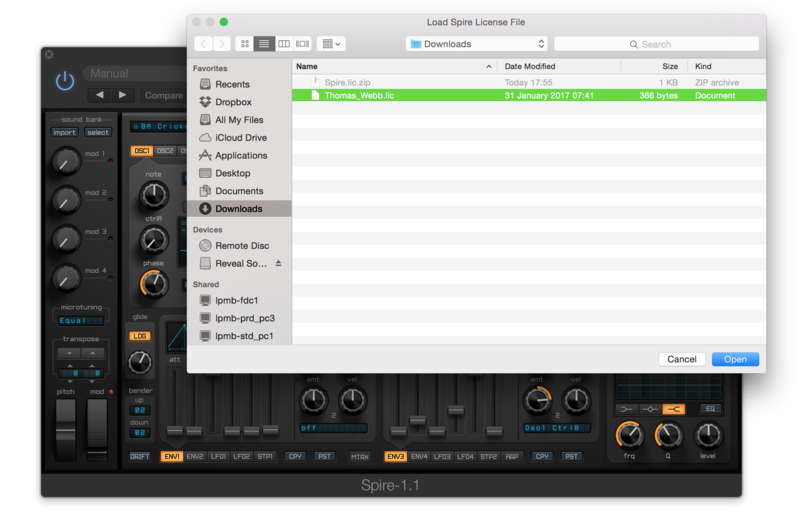Select the Thomas_Webb.lic file
Image resolution: width=800 pixels, height=521 pixels.
tap(361, 96)
